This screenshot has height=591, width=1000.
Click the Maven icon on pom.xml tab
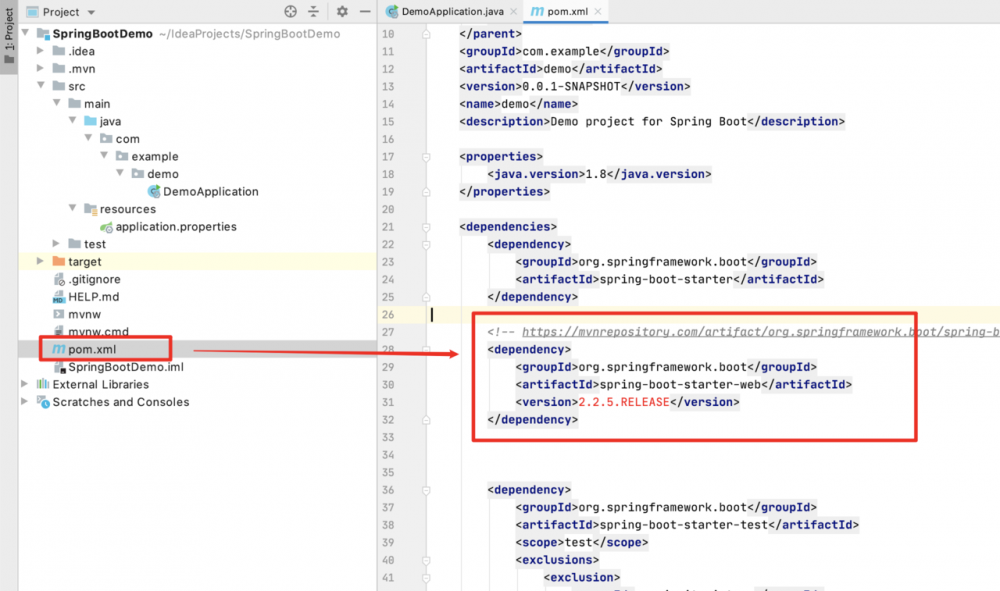(537, 11)
